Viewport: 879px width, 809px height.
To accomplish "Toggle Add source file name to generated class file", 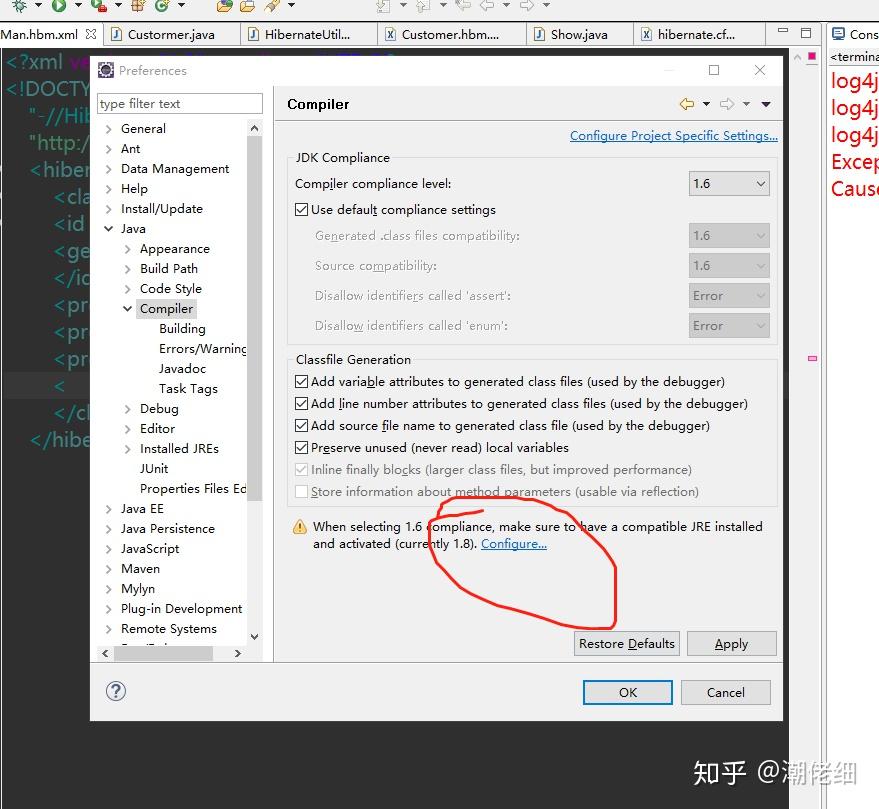I will pos(301,427).
